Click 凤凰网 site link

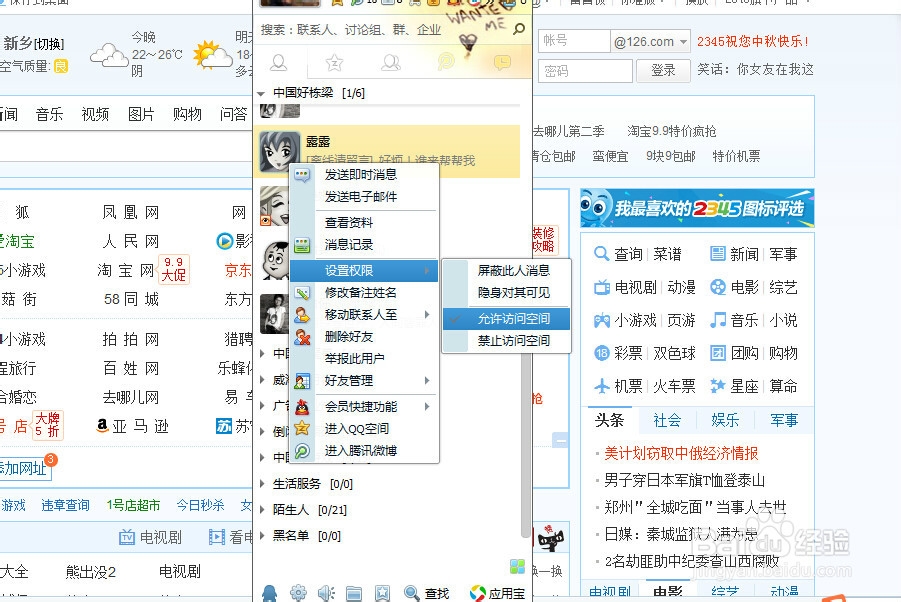point(131,213)
